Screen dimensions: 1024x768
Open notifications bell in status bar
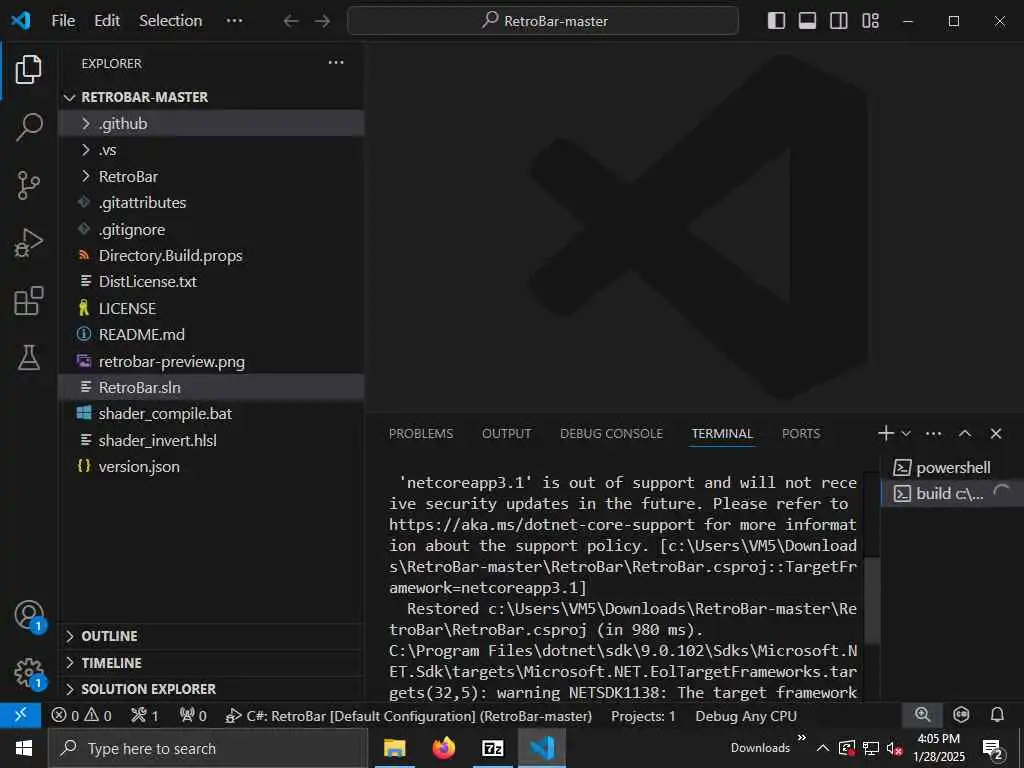(x=997, y=715)
